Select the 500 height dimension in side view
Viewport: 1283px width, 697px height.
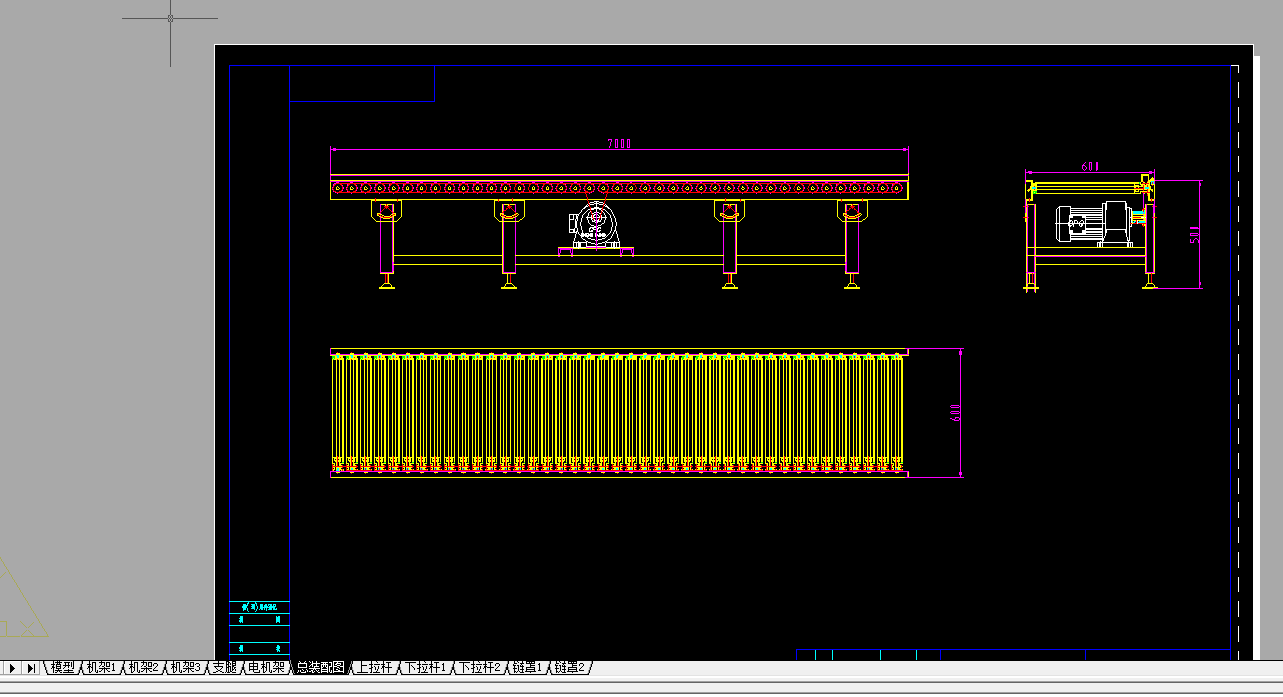pyautogui.click(x=1194, y=235)
